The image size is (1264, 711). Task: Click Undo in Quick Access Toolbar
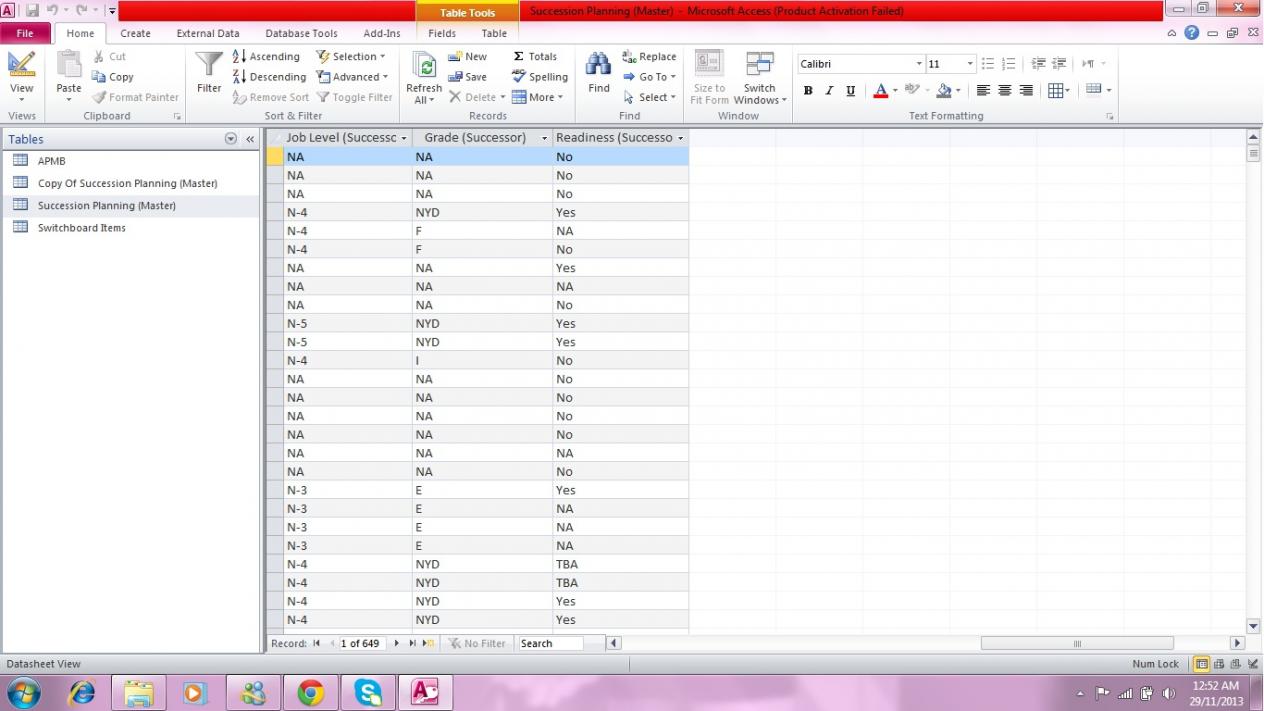click(52, 11)
